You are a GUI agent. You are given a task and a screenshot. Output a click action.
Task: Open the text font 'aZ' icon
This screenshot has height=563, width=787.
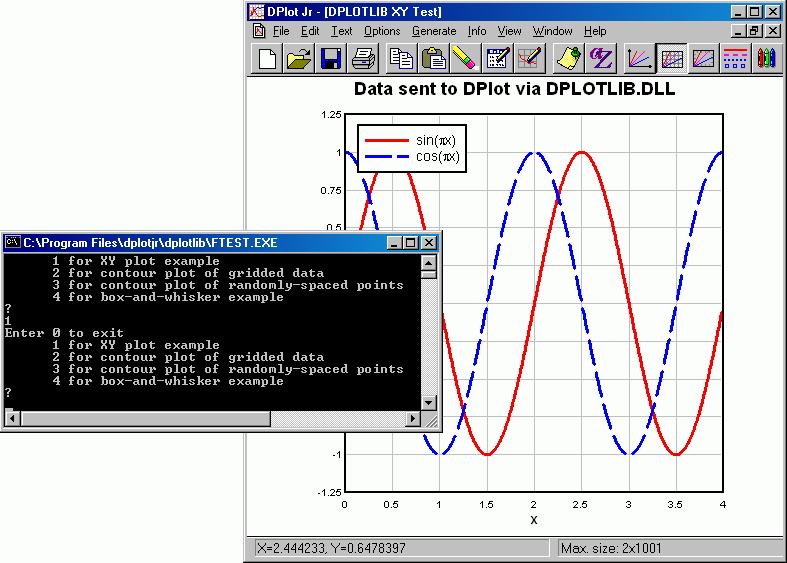pos(600,58)
